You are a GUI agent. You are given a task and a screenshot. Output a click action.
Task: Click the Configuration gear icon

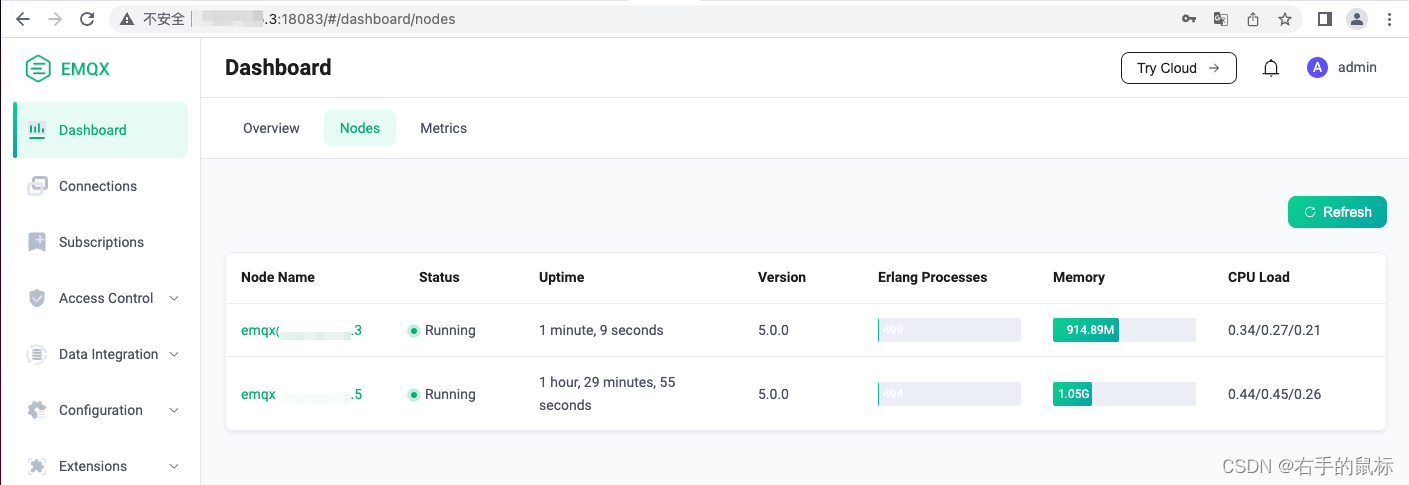[x=37, y=410]
